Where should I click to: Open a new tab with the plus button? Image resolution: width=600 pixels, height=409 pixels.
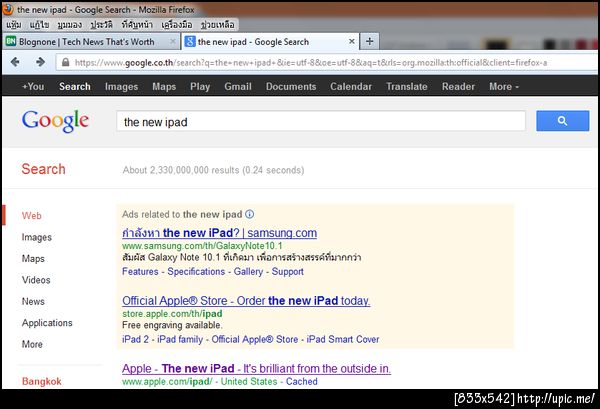point(369,41)
